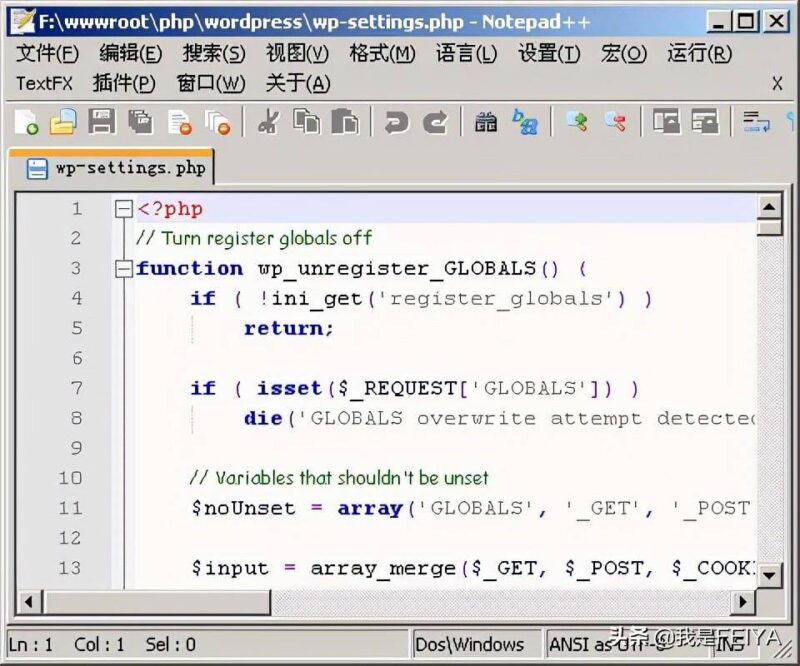This screenshot has height=666, width=800.
Task: Create a new file from the toolbar
Action: point(27,122)
